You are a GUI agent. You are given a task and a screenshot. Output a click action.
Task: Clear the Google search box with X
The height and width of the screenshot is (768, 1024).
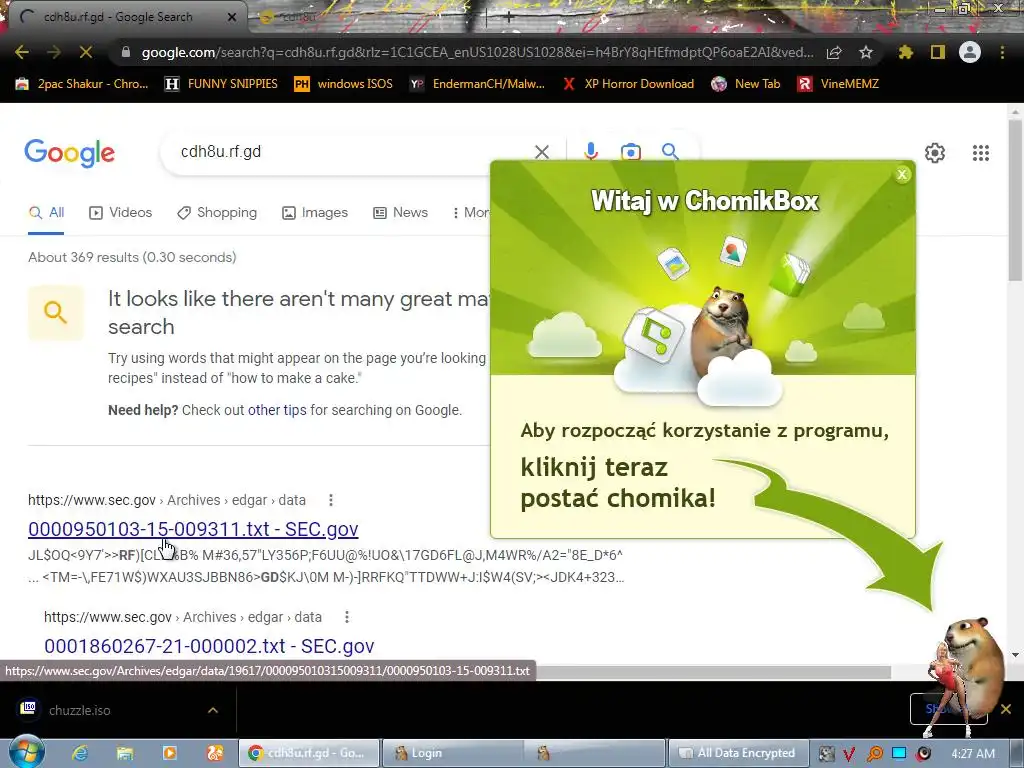(x=542, y=152)
